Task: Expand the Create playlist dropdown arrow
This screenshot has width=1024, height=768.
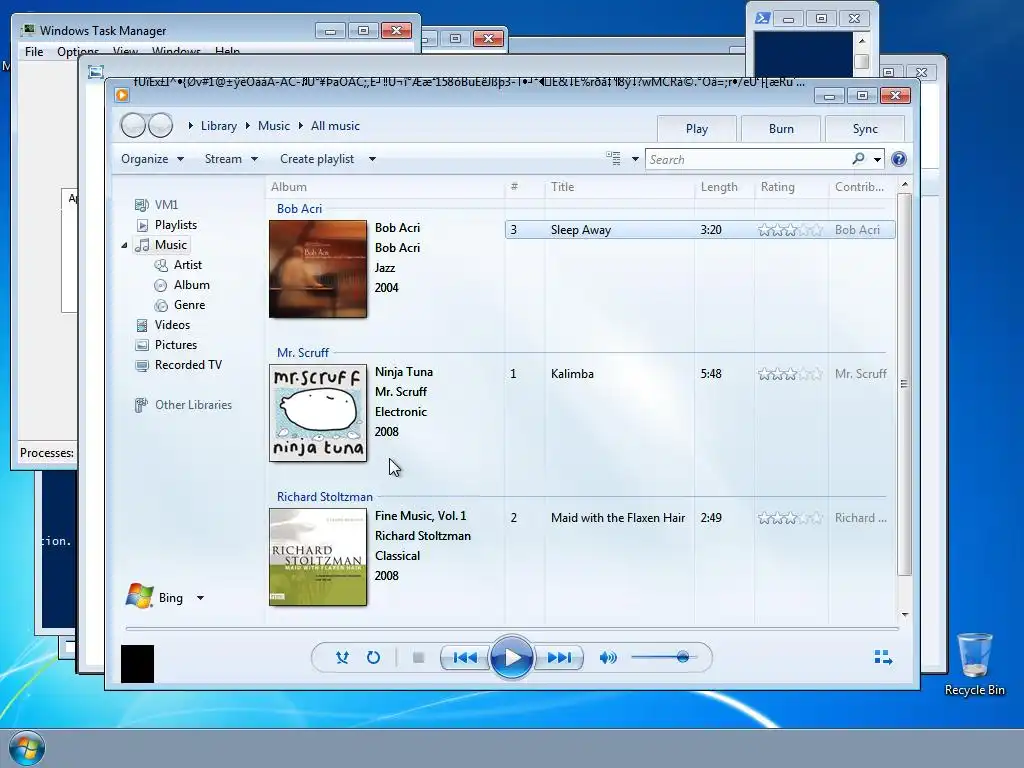Action: (x=372, y=159)
